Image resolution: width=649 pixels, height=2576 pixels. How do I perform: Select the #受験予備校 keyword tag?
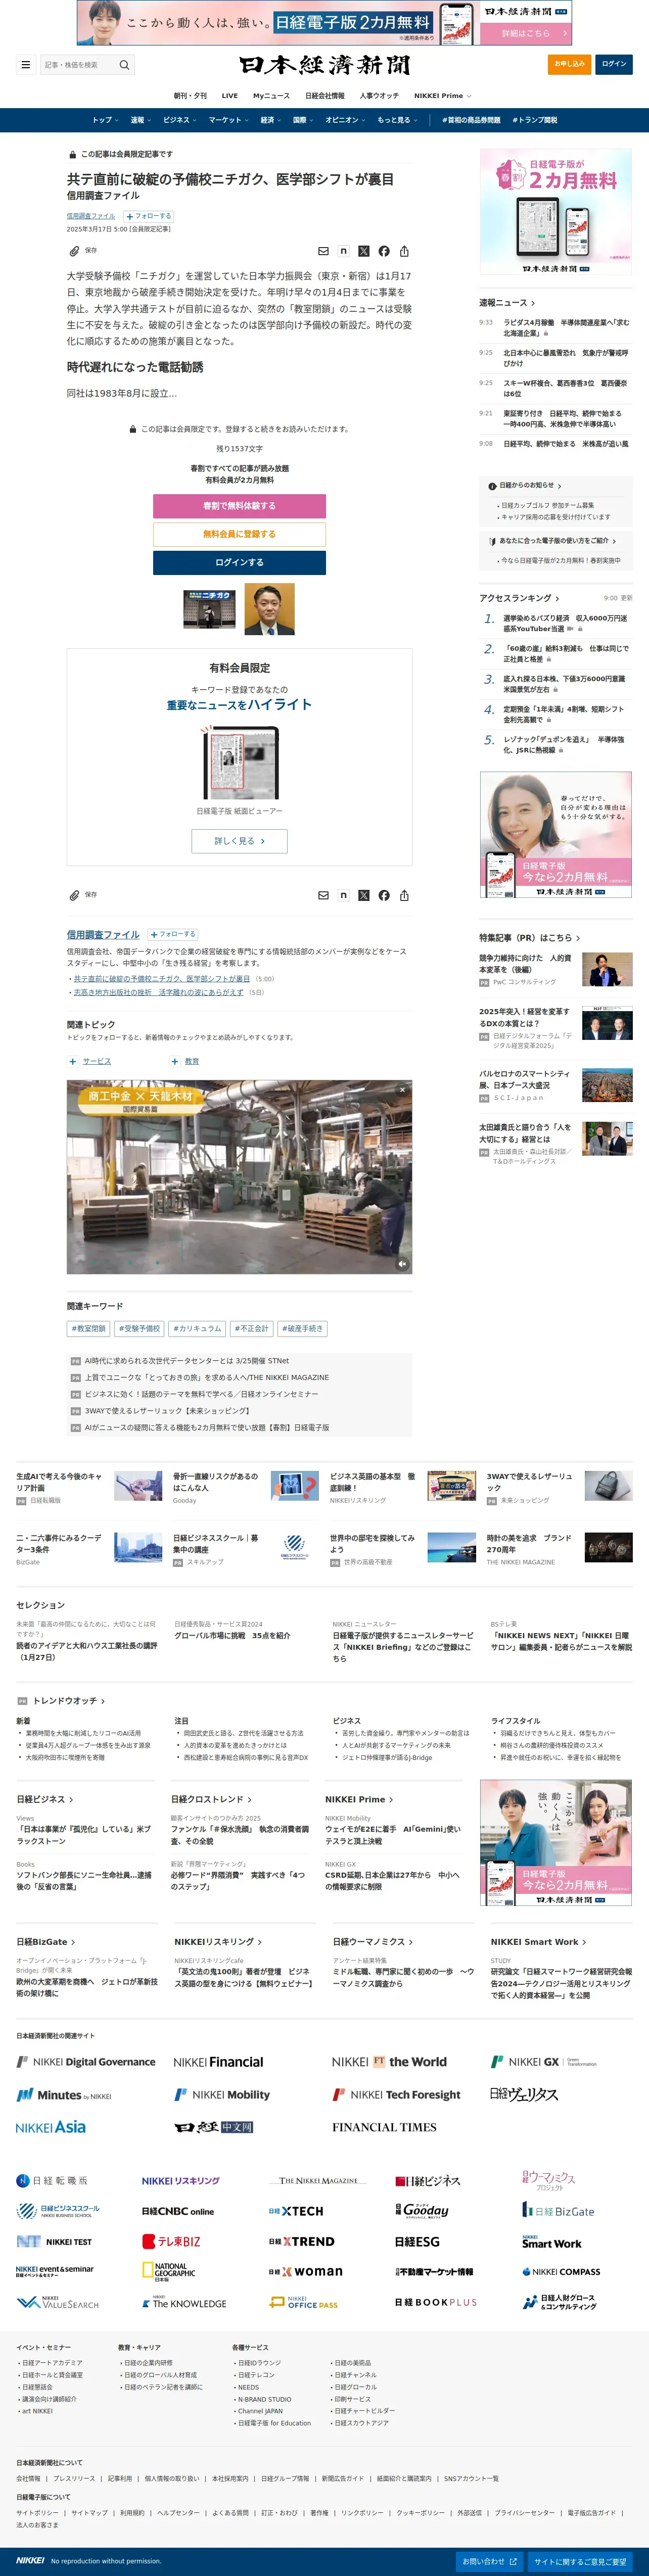(x=139, y=1329)
